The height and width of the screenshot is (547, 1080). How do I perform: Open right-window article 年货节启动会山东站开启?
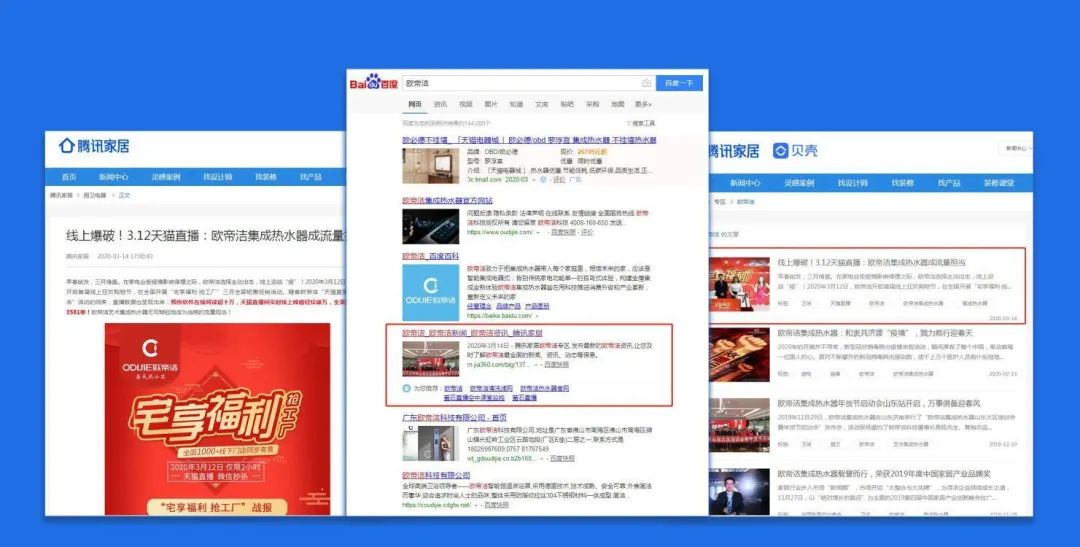point(879,403)
